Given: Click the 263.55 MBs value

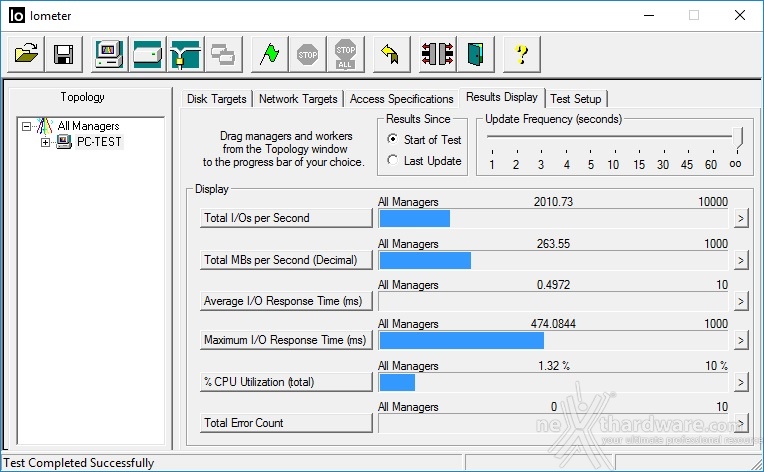Looking at the screenshot, I should (553, 244).
